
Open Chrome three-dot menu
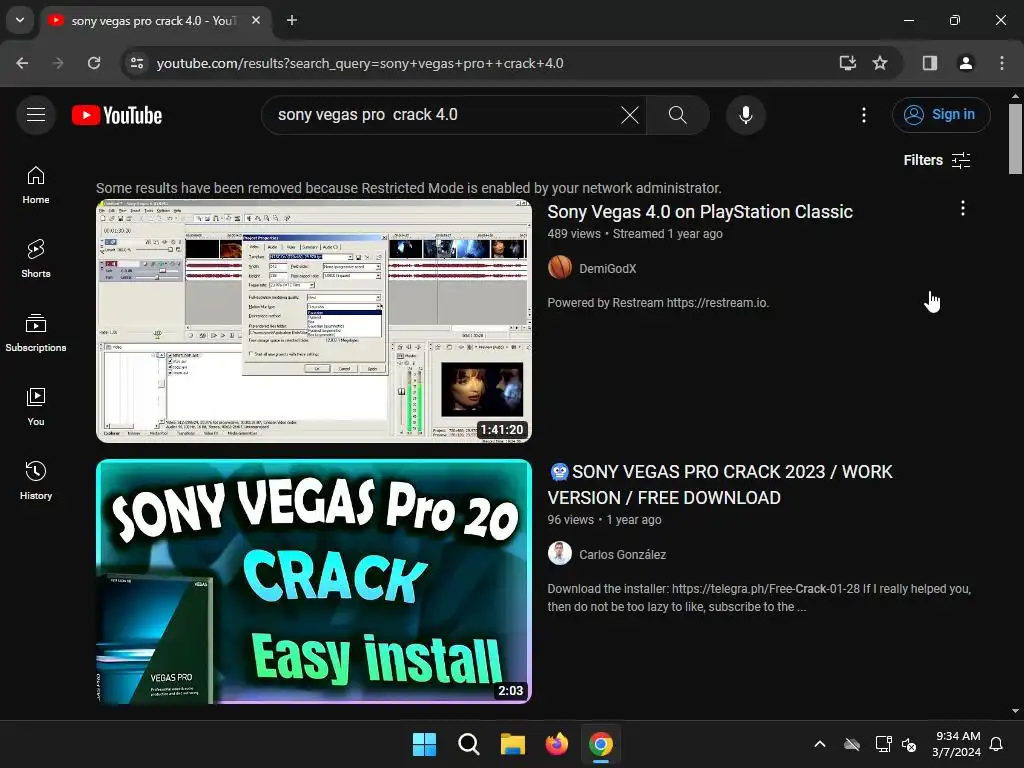[x=1002, y=63]
